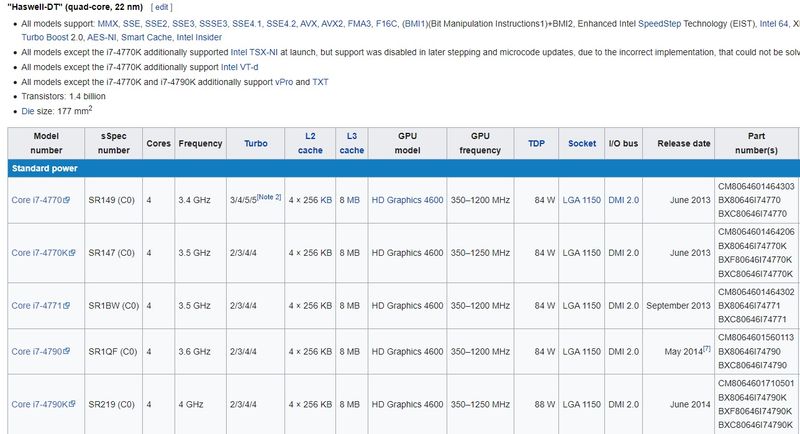Select the SR1BW (C0) sSpec cell
This screenshot has width=800, height=434.
tap(113, 305)
